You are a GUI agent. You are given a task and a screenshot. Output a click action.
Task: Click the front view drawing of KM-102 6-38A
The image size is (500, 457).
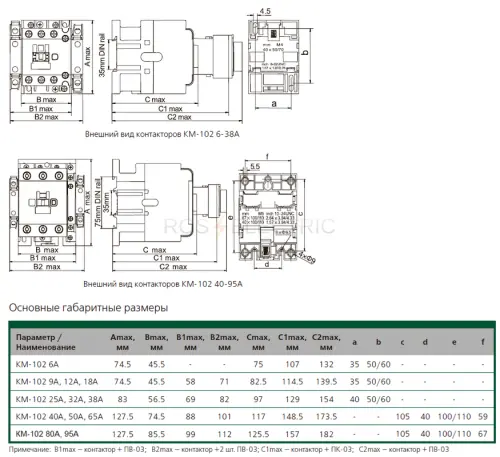click(51, 71)
